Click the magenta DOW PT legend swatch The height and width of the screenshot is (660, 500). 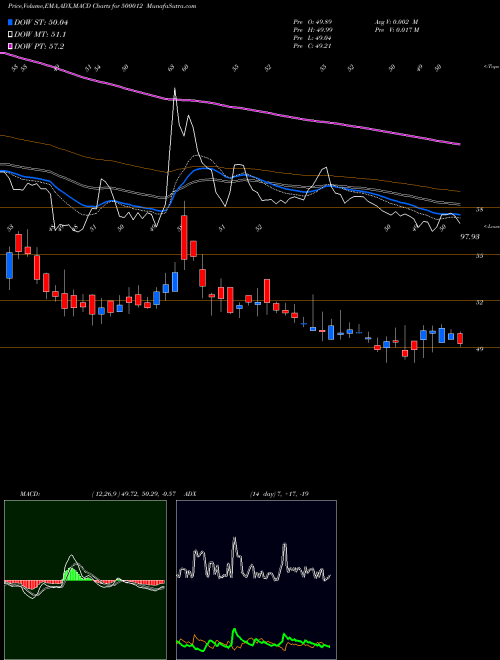coord(10,46)
